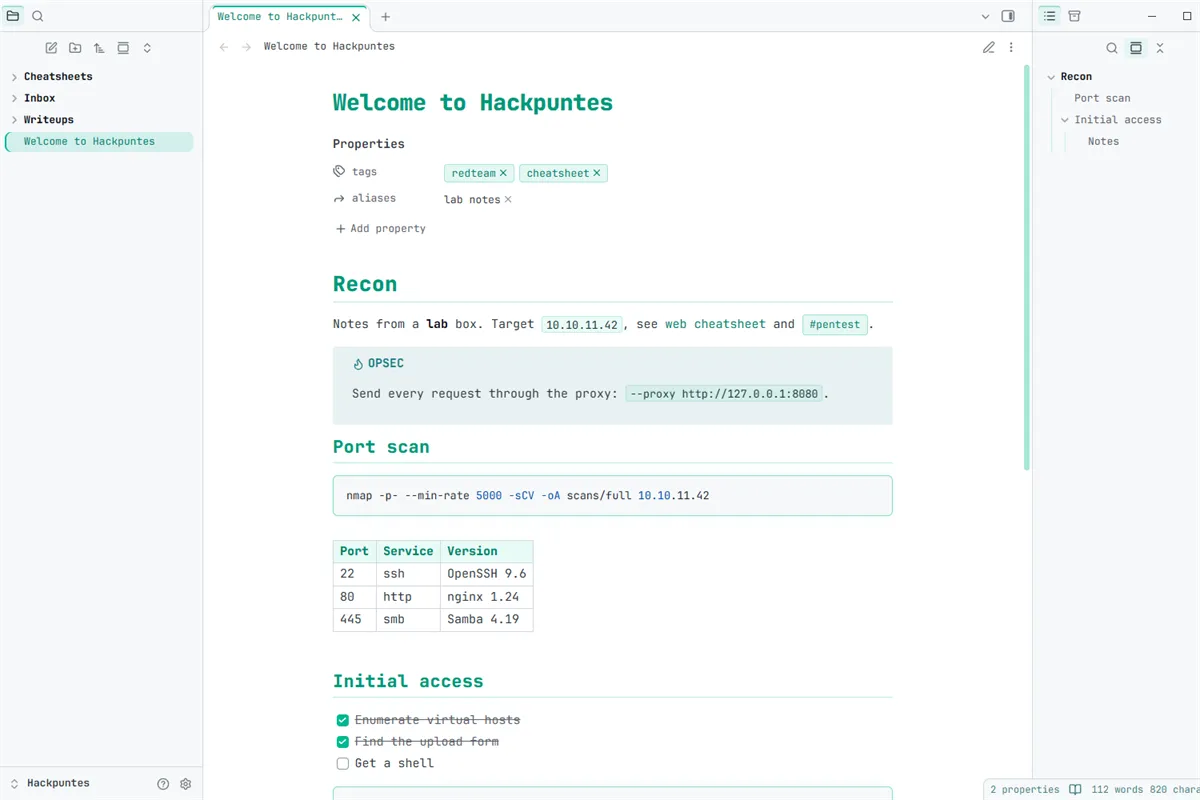Create a new note with the pencil-square icon
1200x800 pixels.
click(x=51, y=48)
